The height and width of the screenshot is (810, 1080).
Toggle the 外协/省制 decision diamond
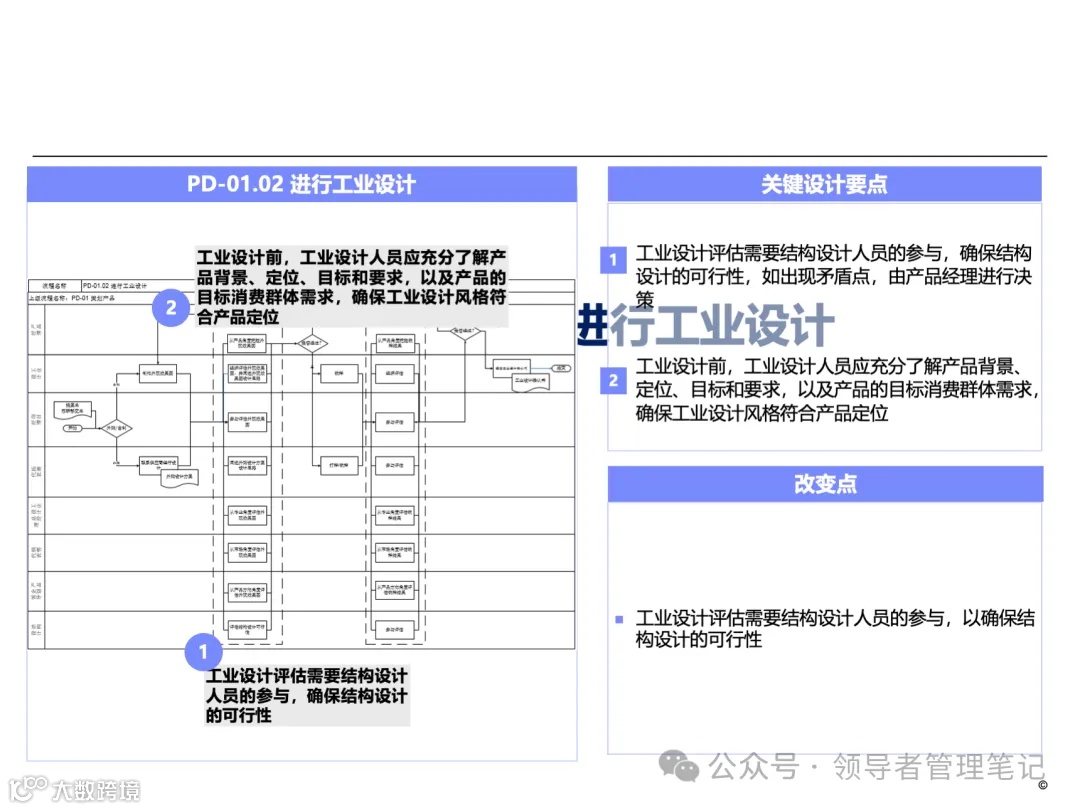tap(119, 428)
